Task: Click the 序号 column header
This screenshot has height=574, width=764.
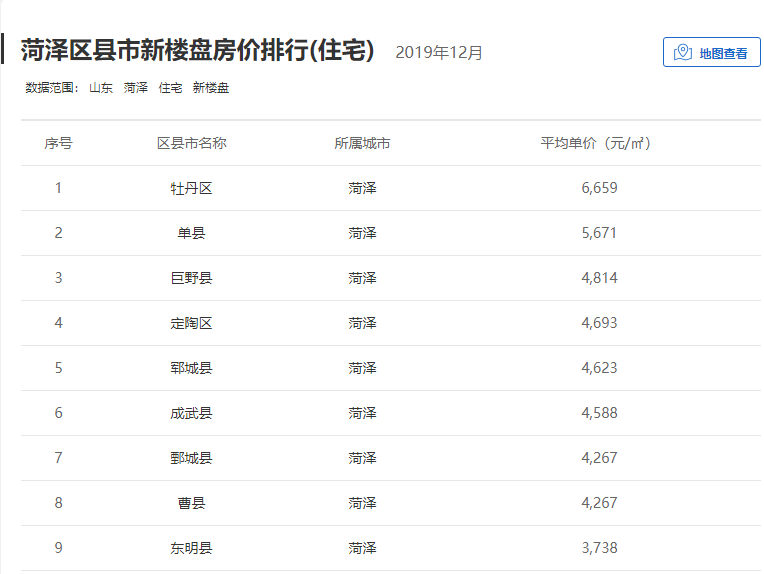Action: point(58,143)
